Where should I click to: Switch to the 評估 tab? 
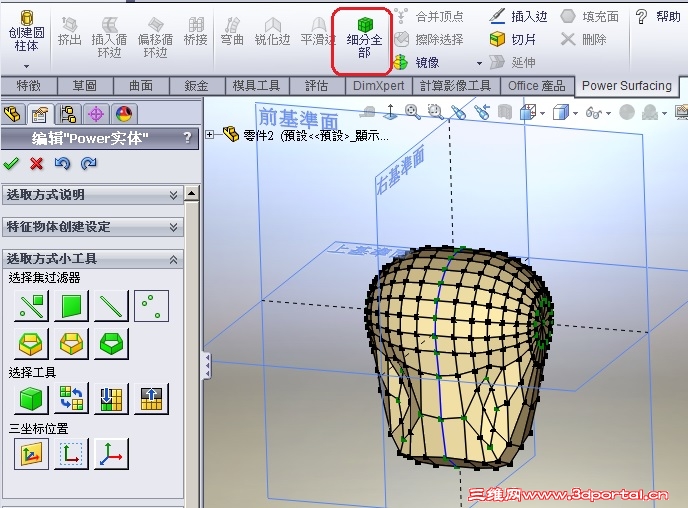(317, 86)
